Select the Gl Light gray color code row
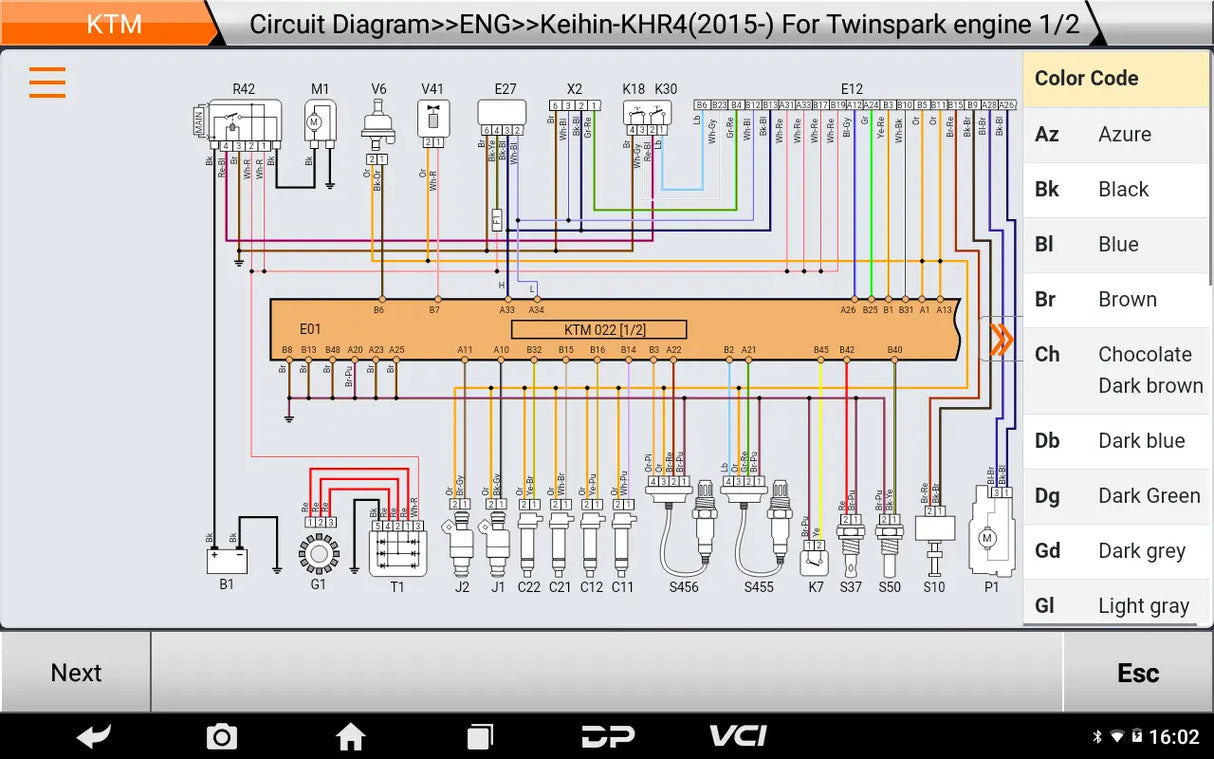The image size is (1214, 759). 1116,605
